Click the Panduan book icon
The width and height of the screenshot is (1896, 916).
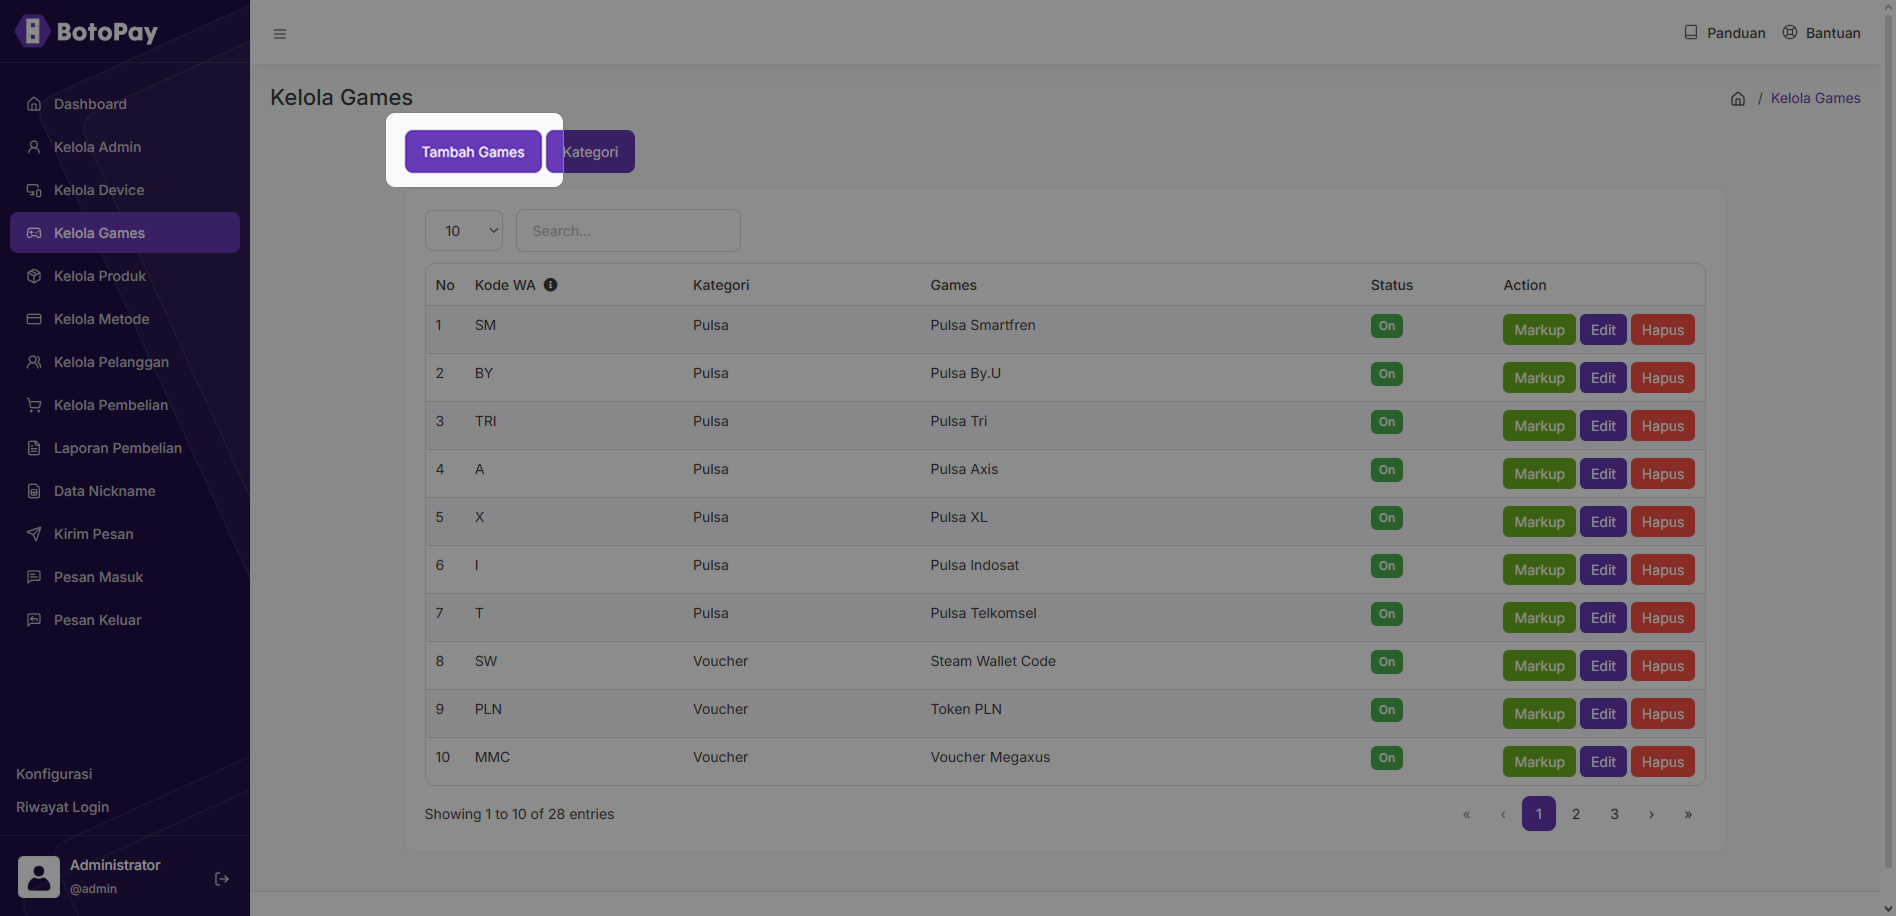[1691, 32]
